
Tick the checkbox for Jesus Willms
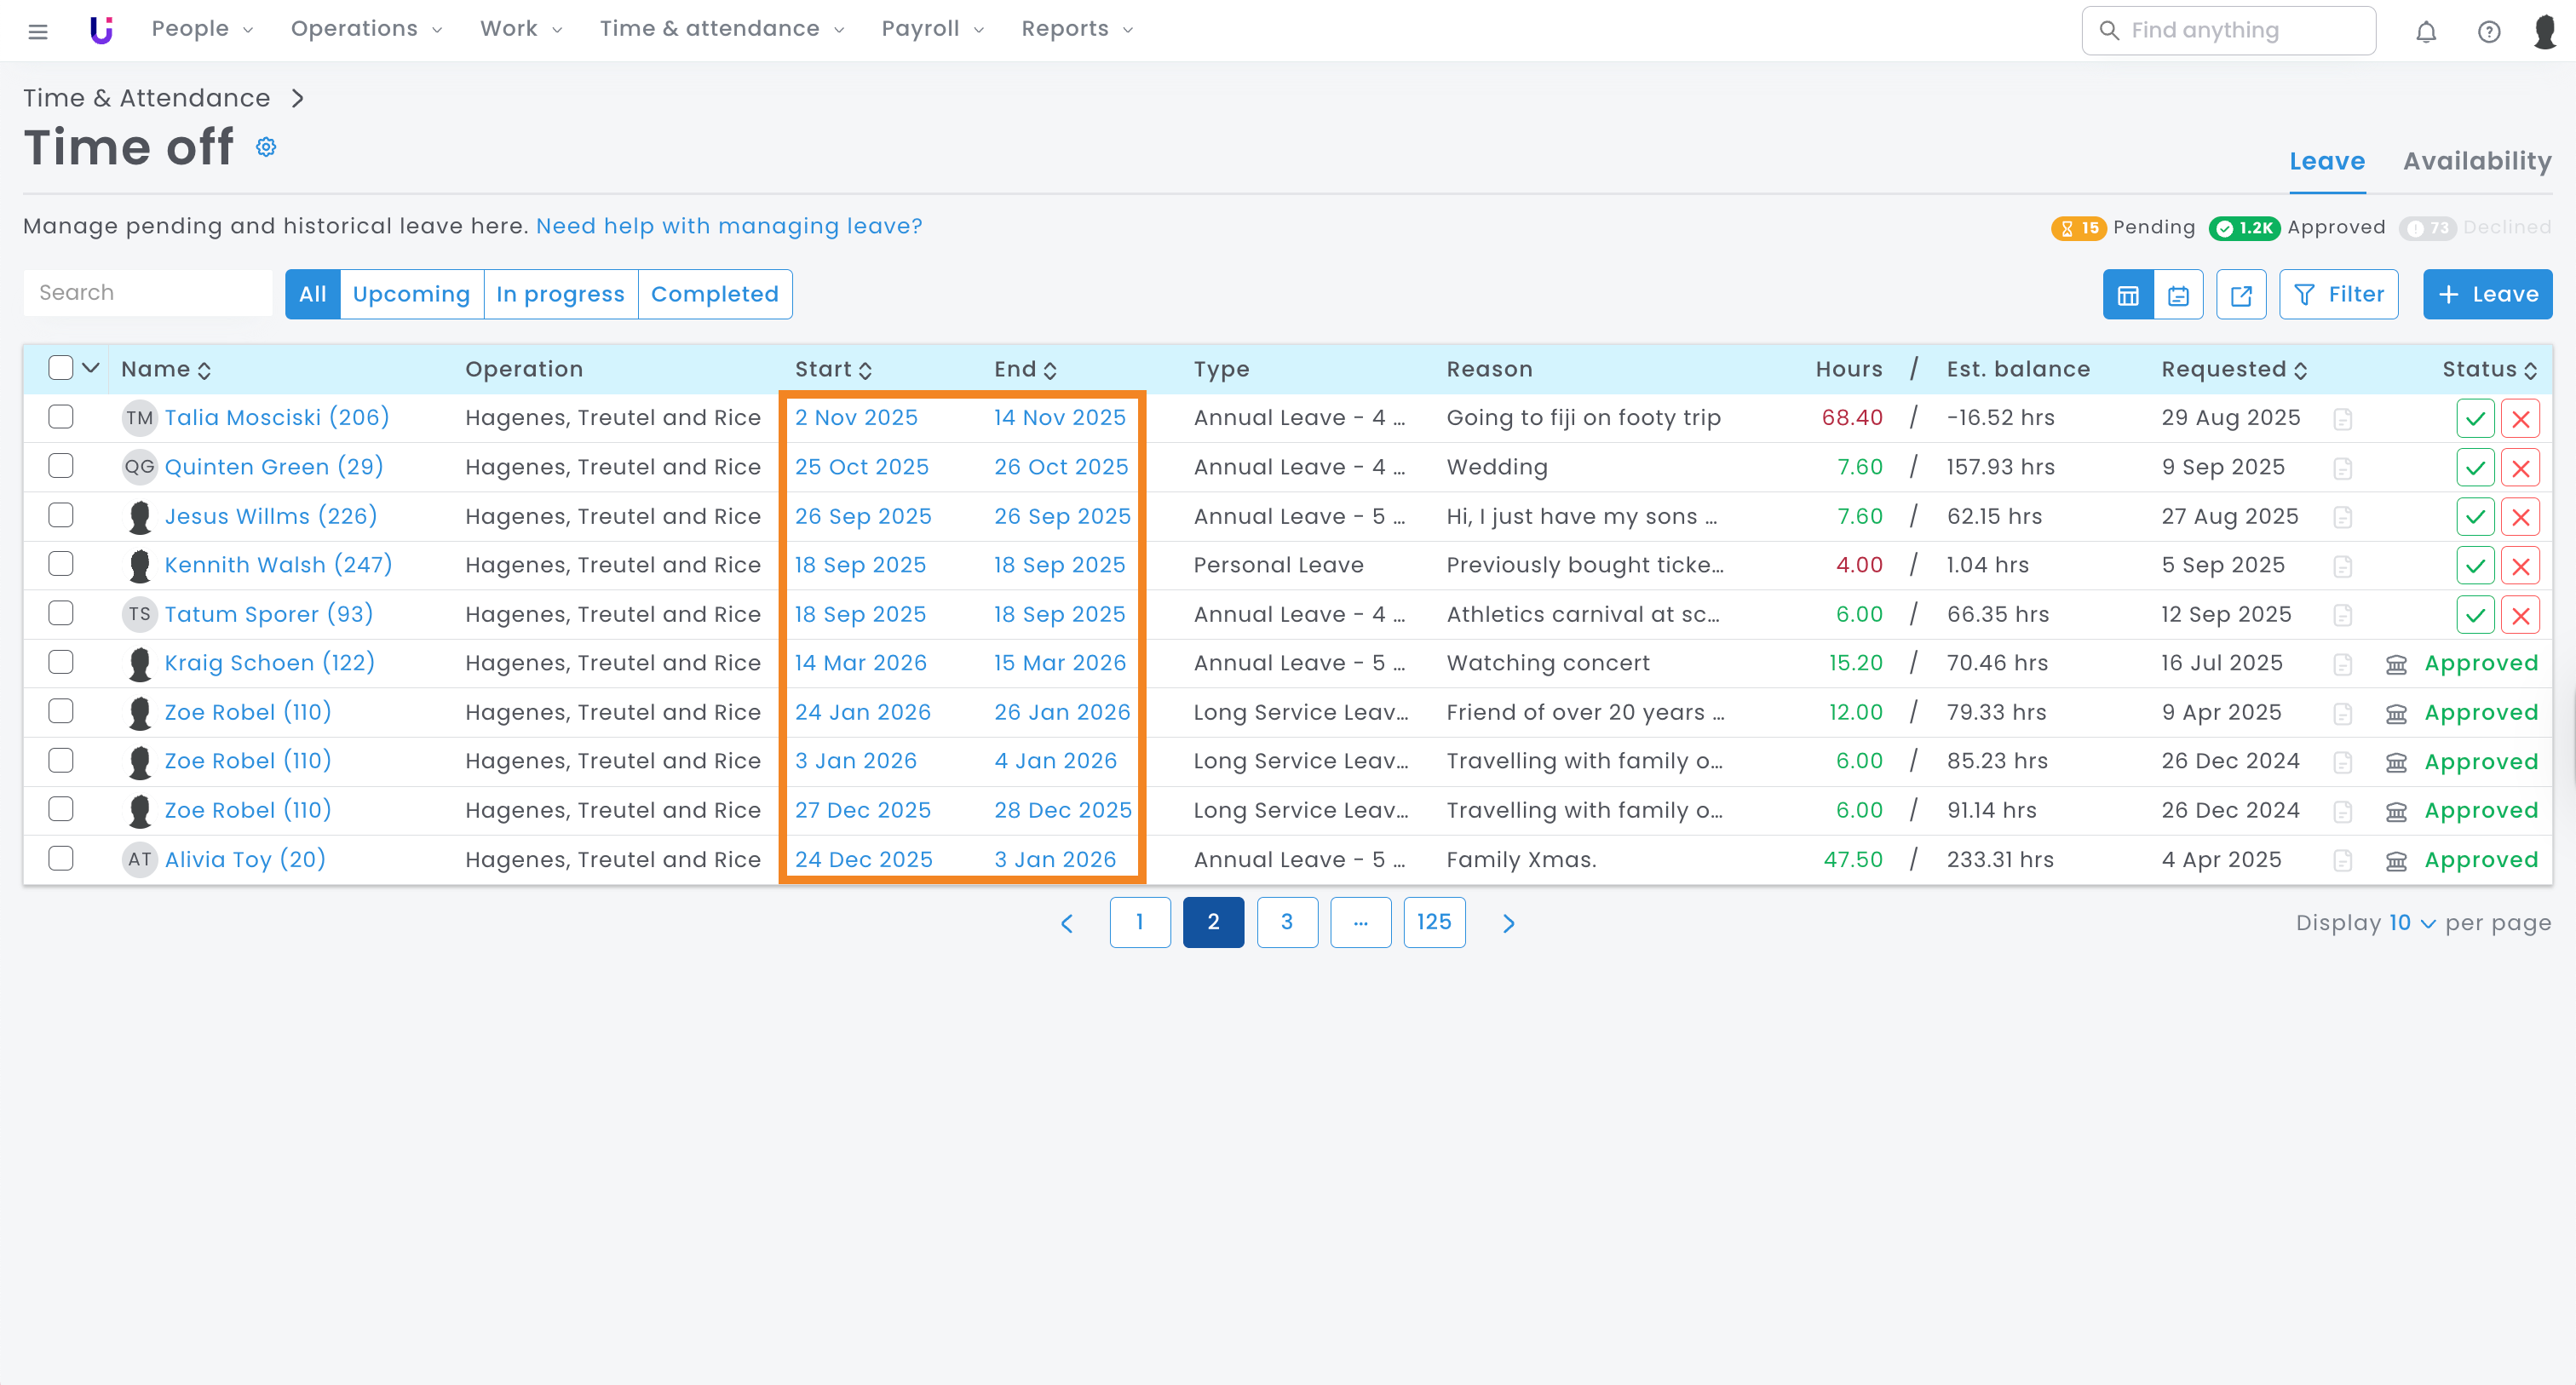61,515
